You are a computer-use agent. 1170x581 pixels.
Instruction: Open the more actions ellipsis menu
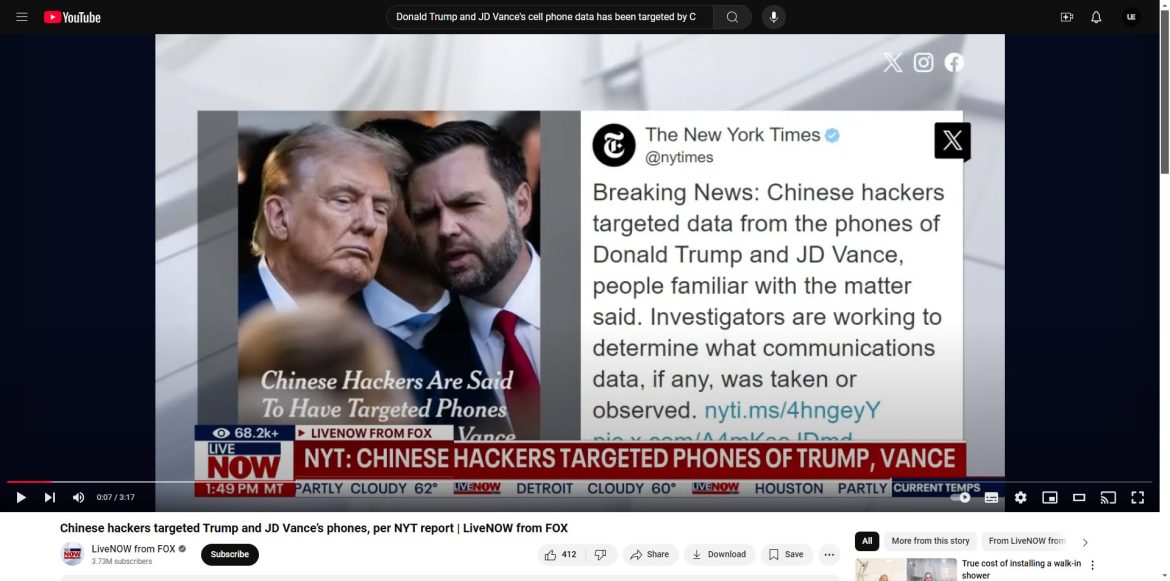tap(828, 555)
